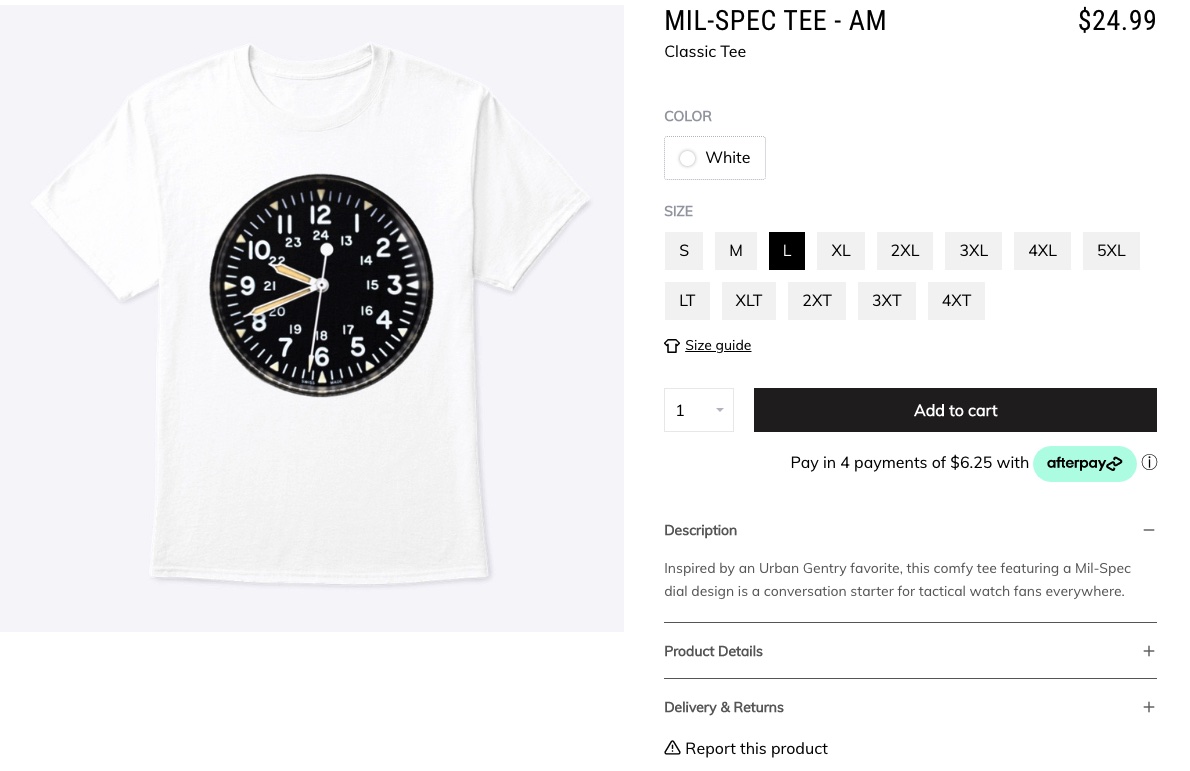The width and height of the screenshot is (1190, 771).
Task: Open the quantity dropdown
Action: coord(698,410)
